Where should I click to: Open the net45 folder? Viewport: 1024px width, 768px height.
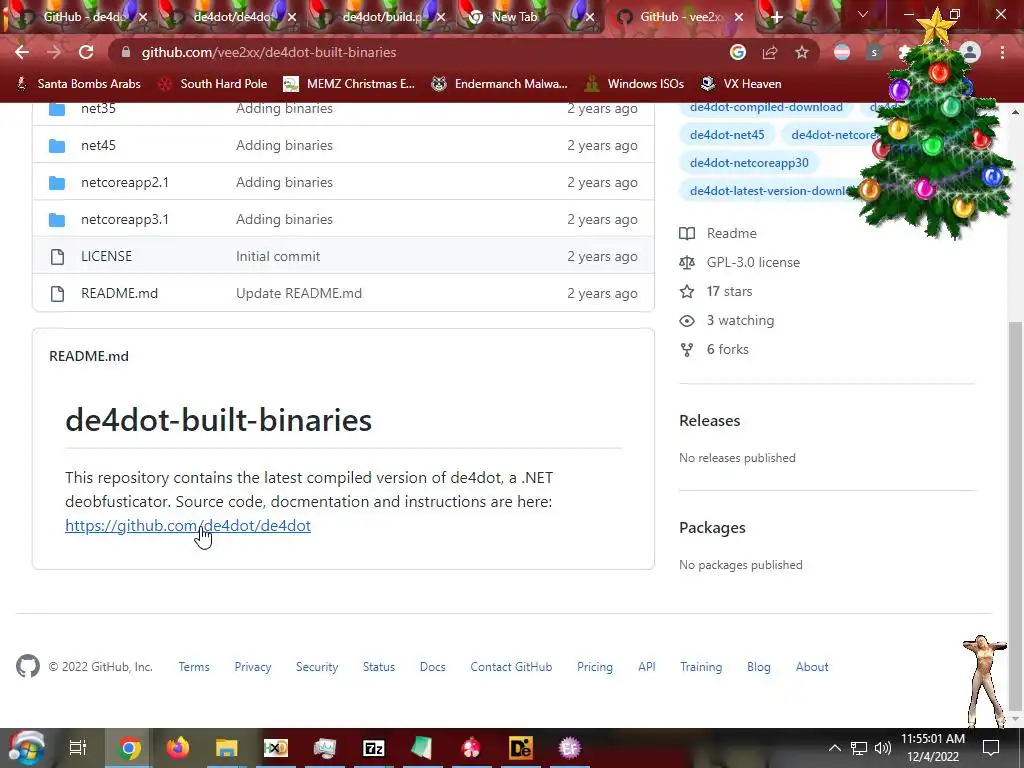click(x=98, y=145)
